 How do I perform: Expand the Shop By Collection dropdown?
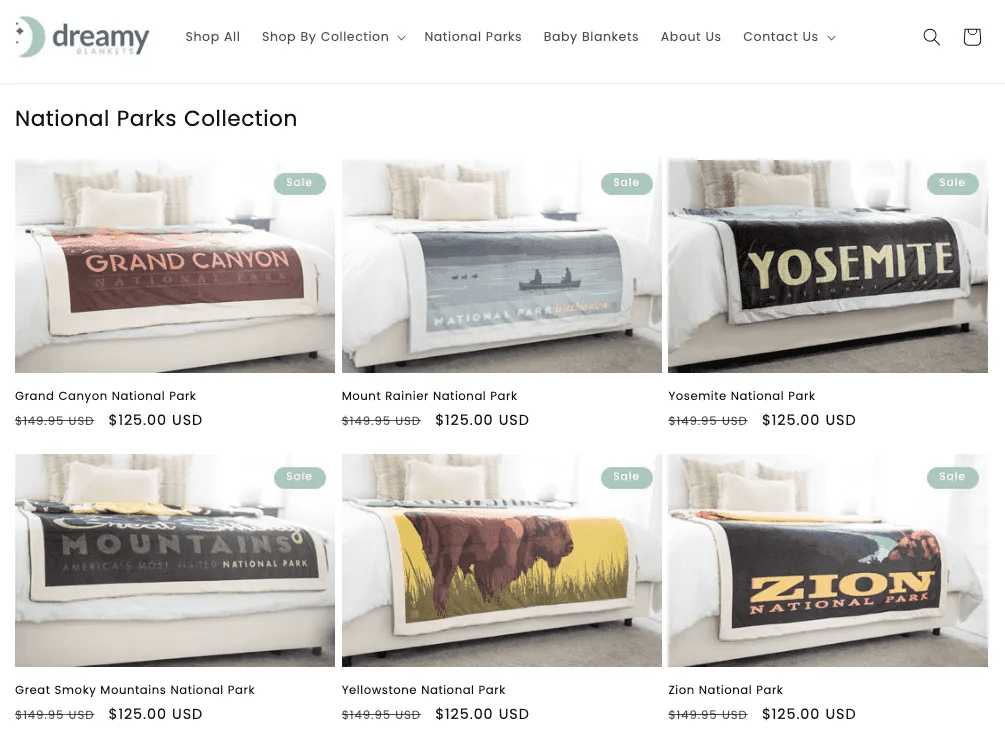pos(333,37)
